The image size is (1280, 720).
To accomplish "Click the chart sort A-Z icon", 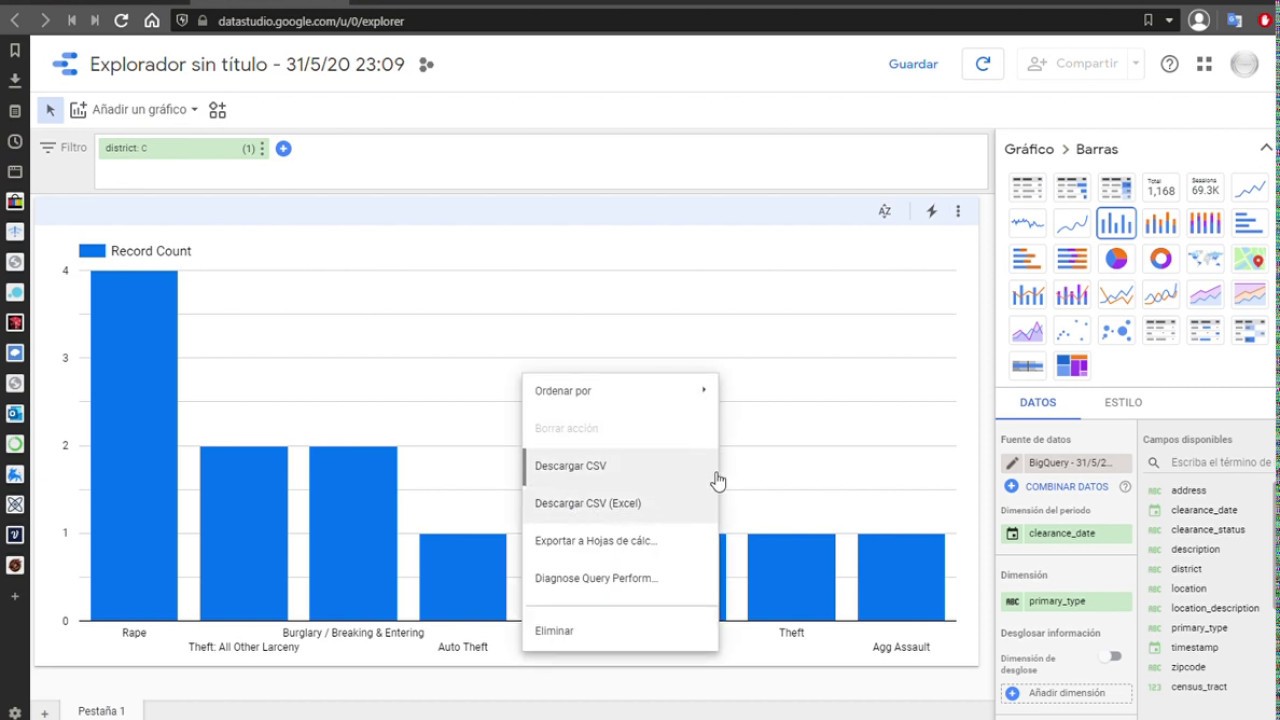I will (884, 211).
